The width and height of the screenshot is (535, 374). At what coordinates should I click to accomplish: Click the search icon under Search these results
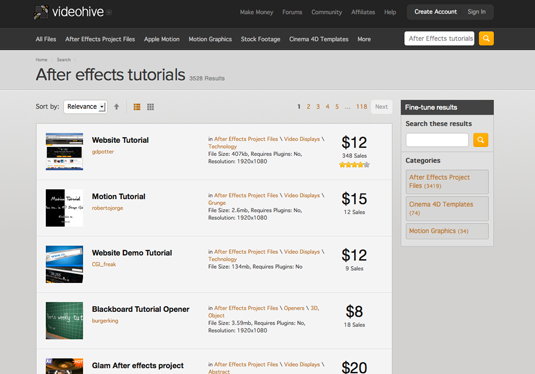[x=480, y=140]
